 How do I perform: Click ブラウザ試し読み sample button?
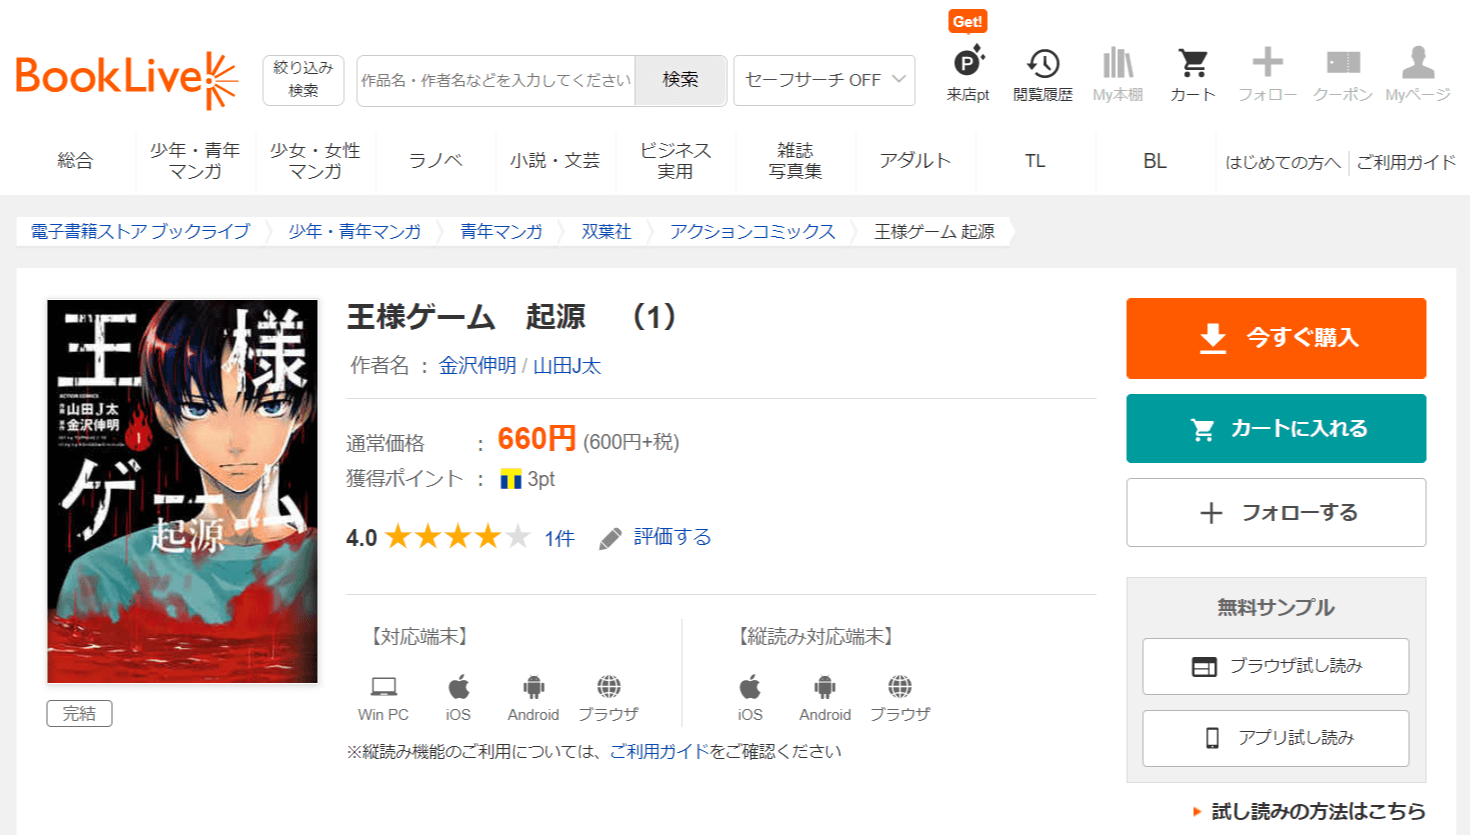pyautogui.click(x=1276, y=666)
